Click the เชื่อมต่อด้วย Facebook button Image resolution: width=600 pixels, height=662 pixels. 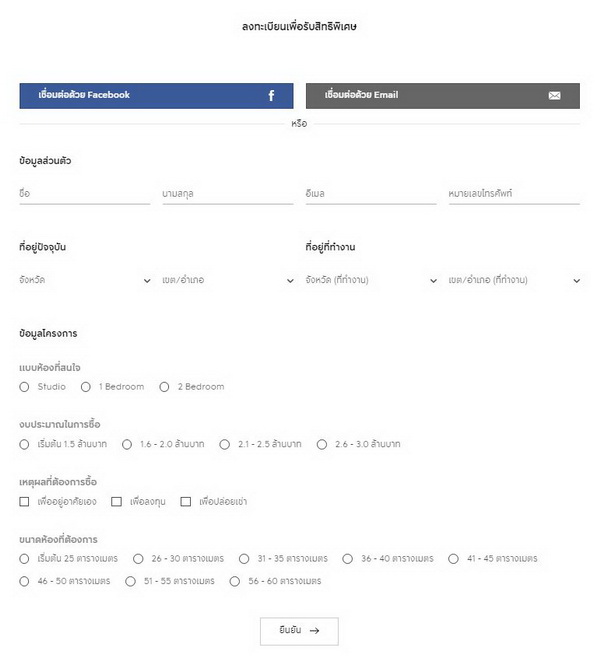pos(156,96)
